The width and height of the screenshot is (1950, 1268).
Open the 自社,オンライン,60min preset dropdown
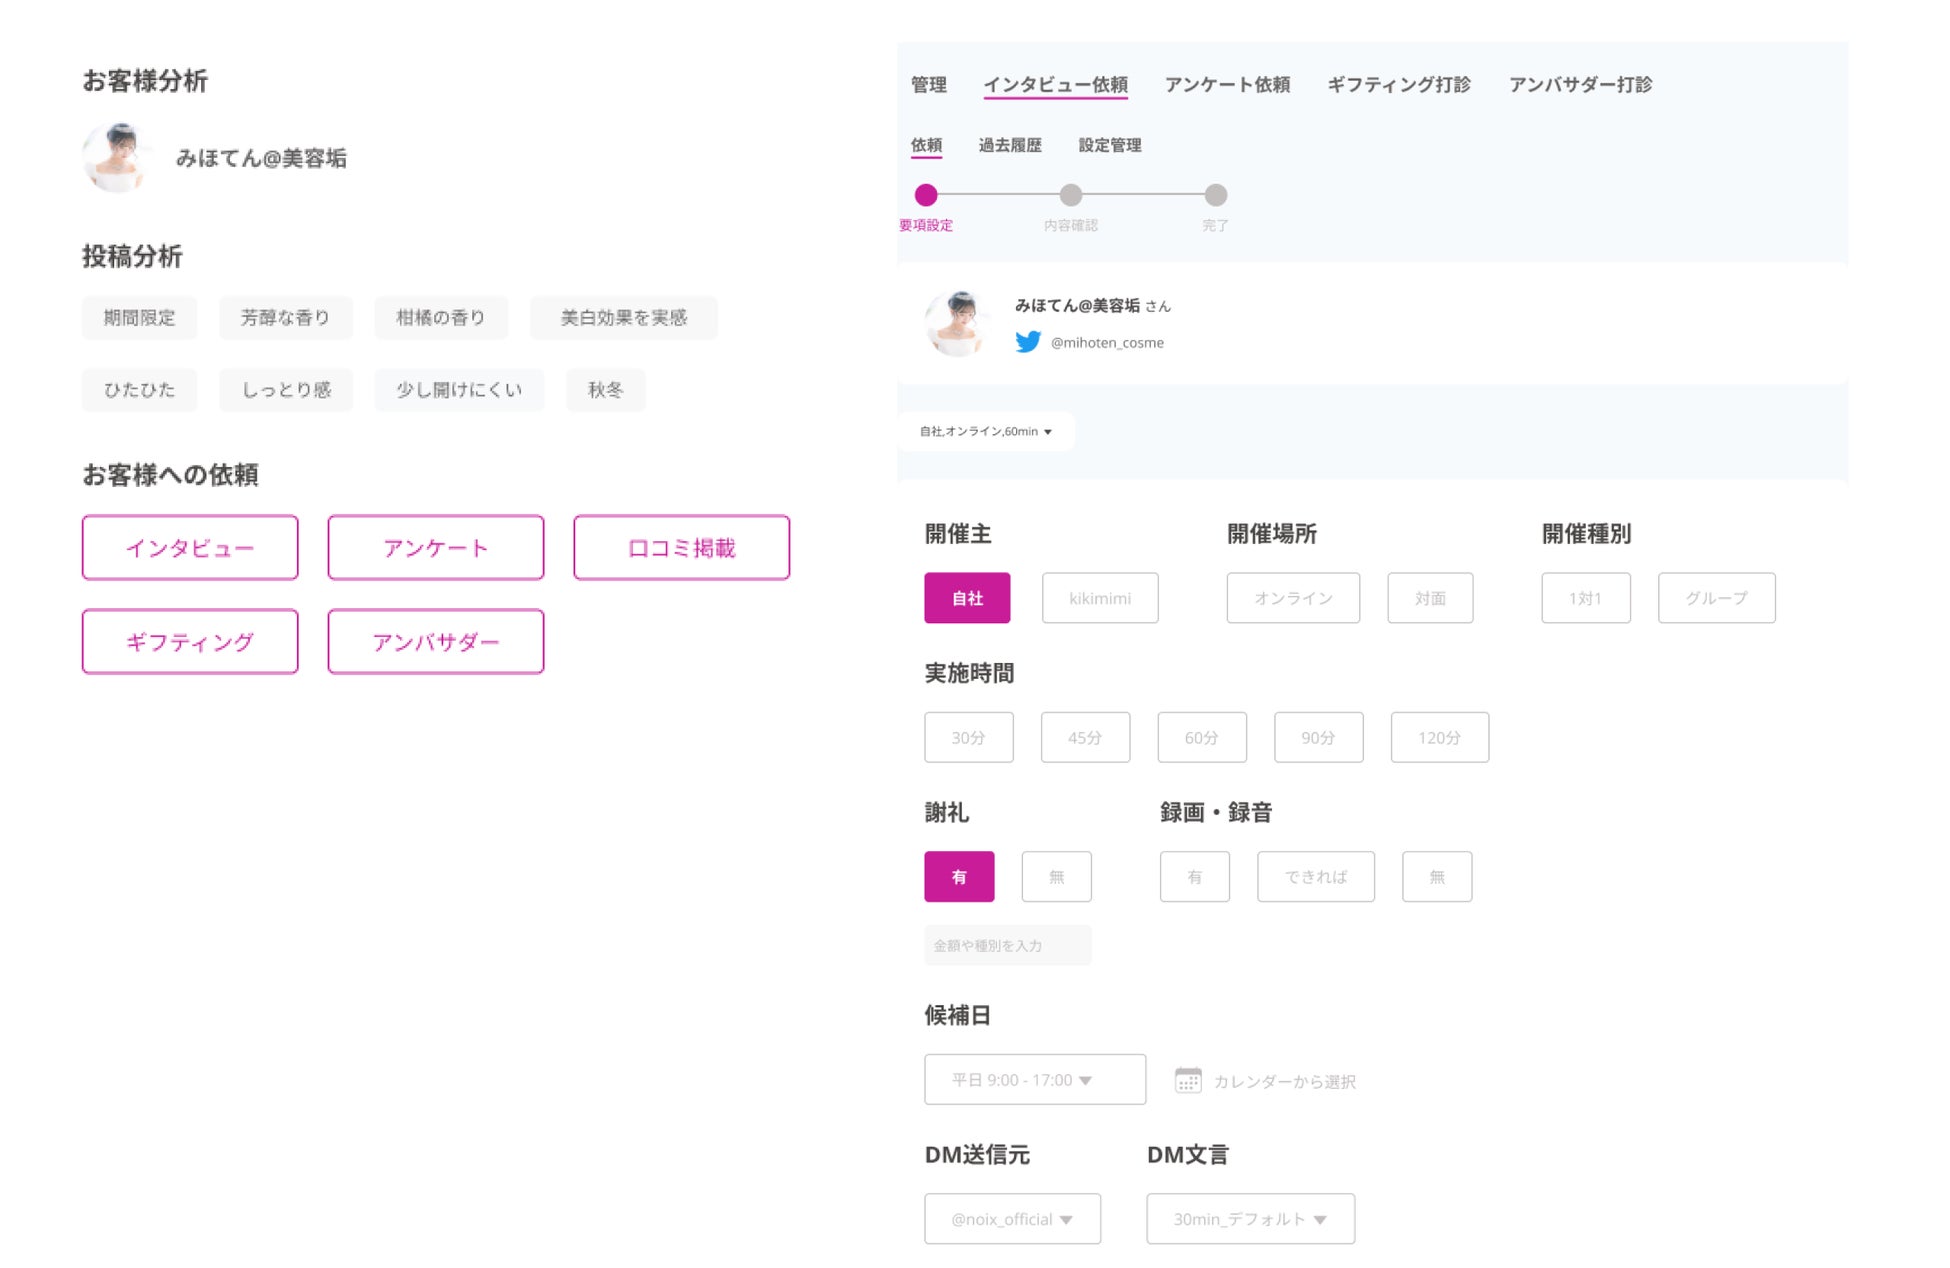click(985, 431)
